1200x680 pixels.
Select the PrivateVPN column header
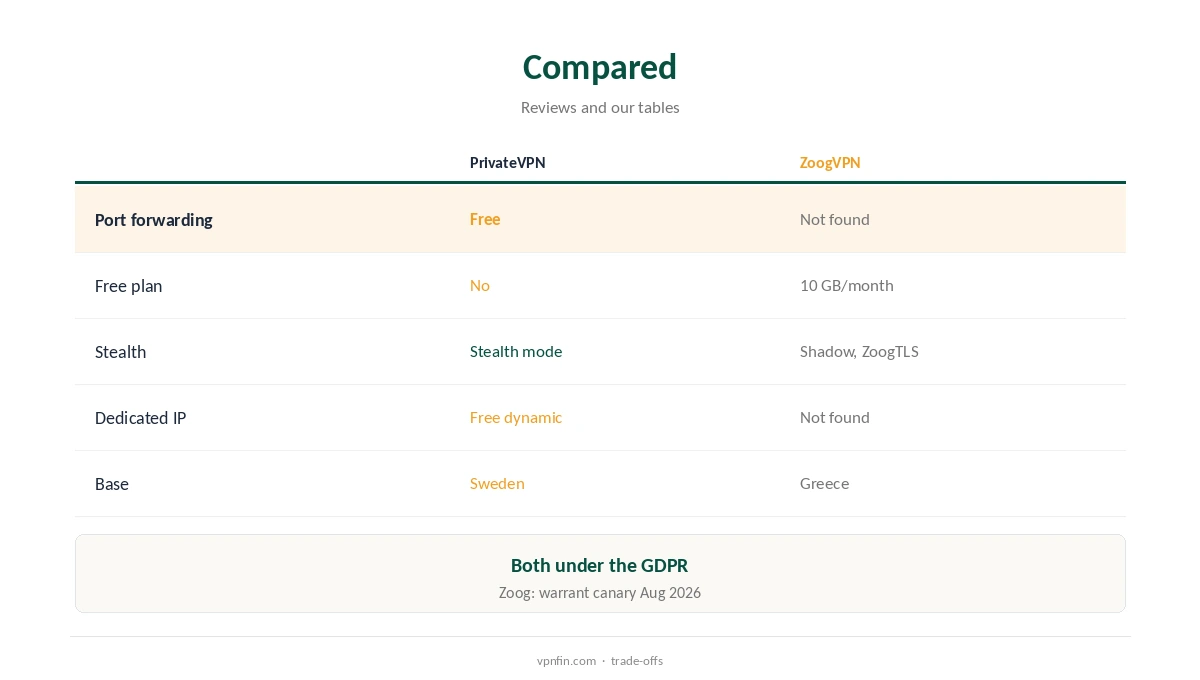click(508, 162)
